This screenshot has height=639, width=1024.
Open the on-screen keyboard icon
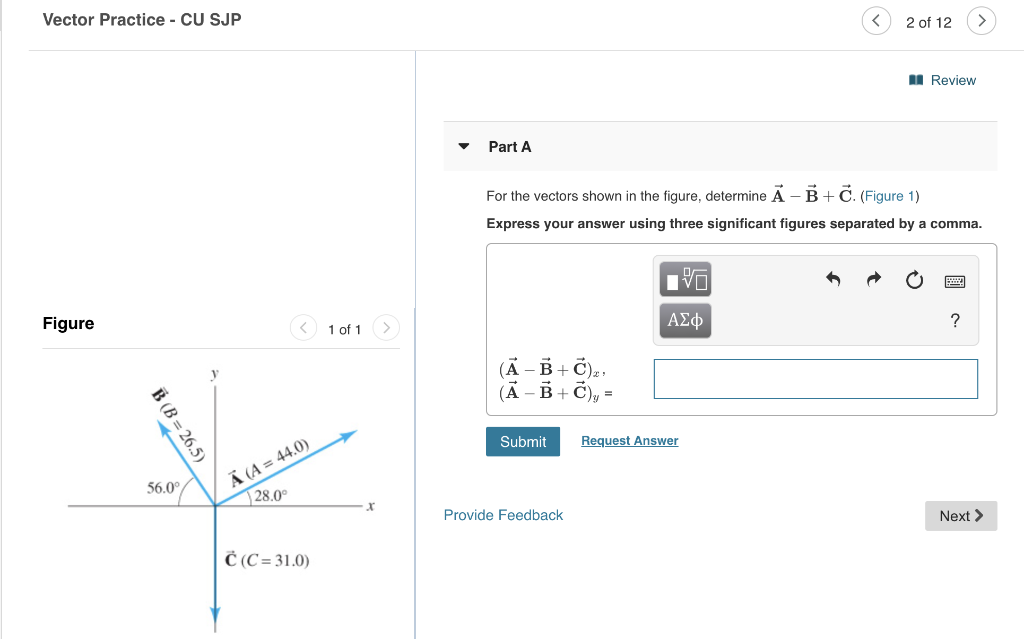click(955, 281)
